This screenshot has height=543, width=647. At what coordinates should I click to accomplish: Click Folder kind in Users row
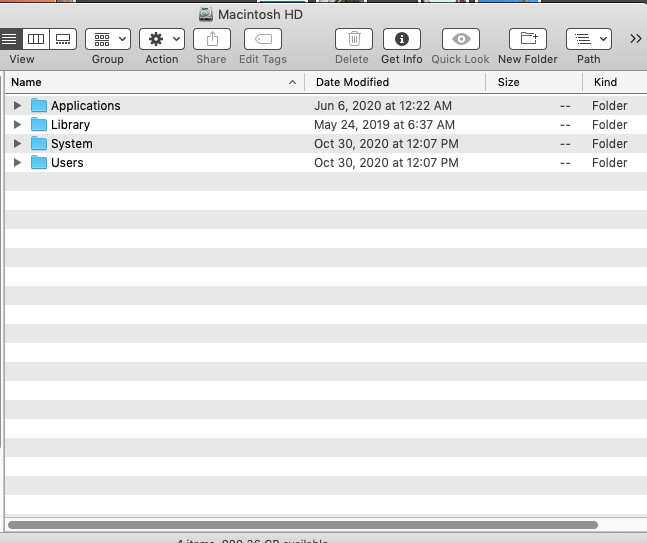(609, 163)
